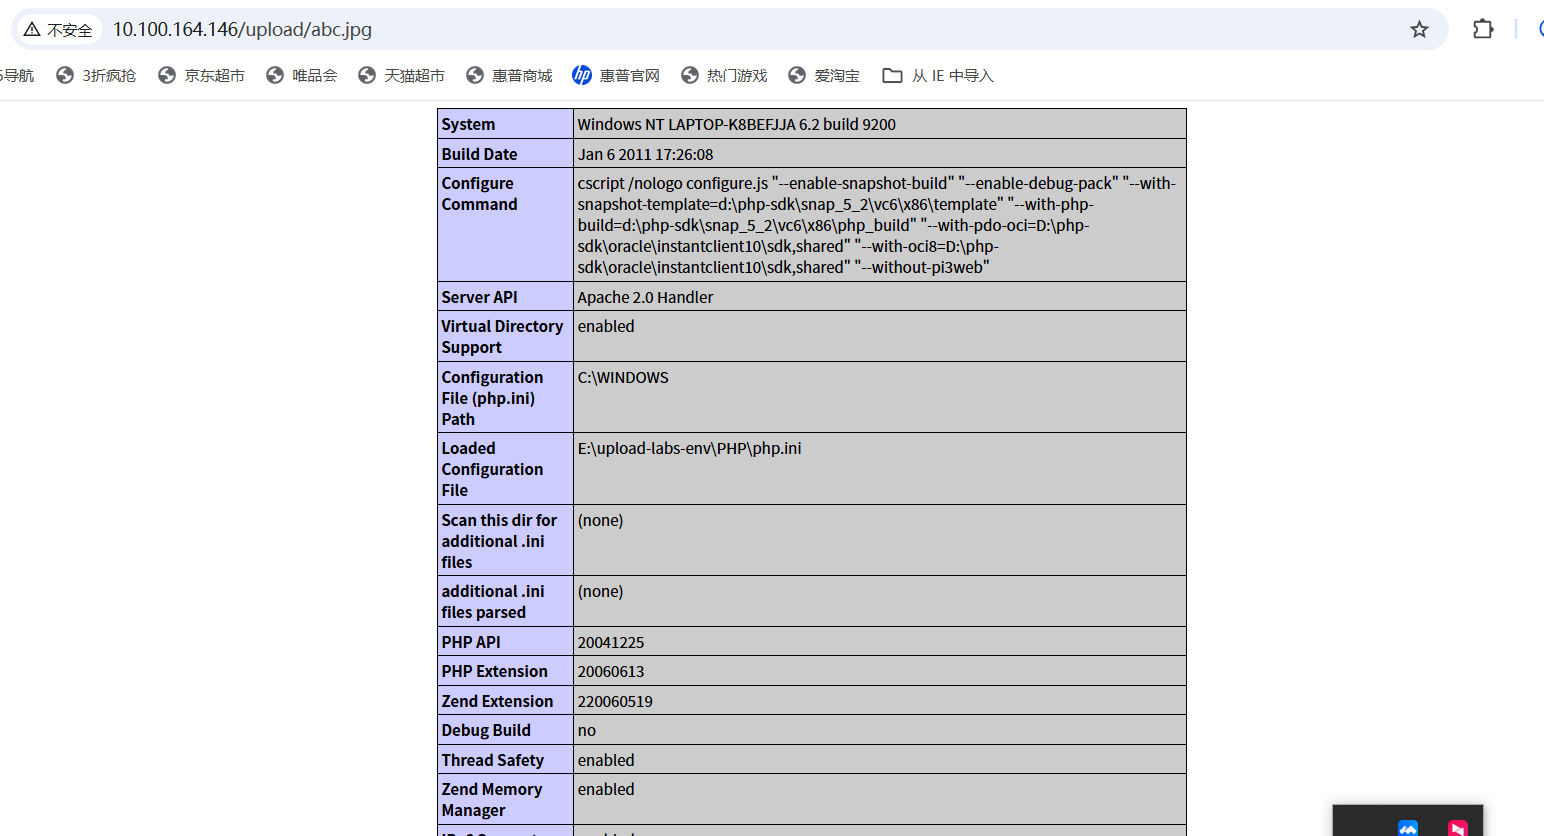Click the 220060519 value
Image resolution: width=1544 pixels, height=836 pixels.
(x=615, y=701)
